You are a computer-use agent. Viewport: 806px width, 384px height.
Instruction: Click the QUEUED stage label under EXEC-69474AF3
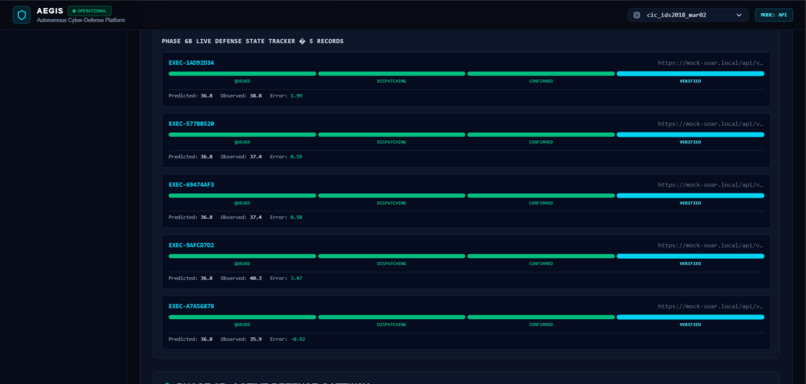tap(242, 203)
